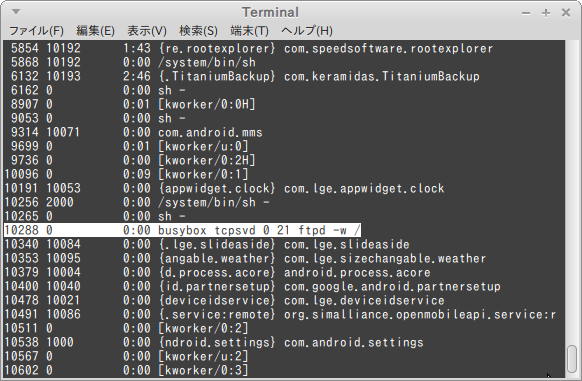Click the [kworker/0:3] last line
The width and height of the screenshot is (582, 381).
coord(126,370)
